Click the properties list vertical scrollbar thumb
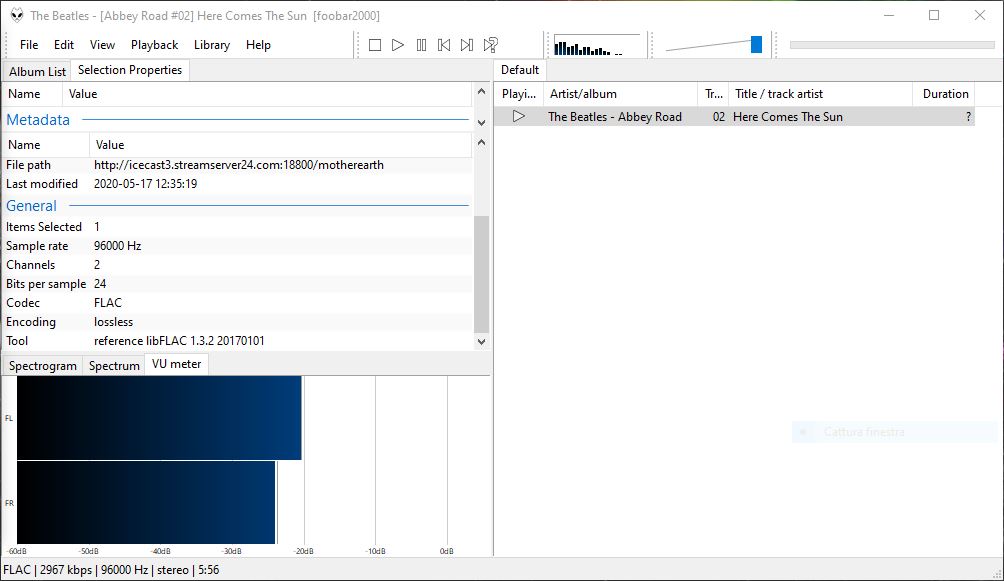The height and width of the screenshot is (581, 1004). (482, 274)
